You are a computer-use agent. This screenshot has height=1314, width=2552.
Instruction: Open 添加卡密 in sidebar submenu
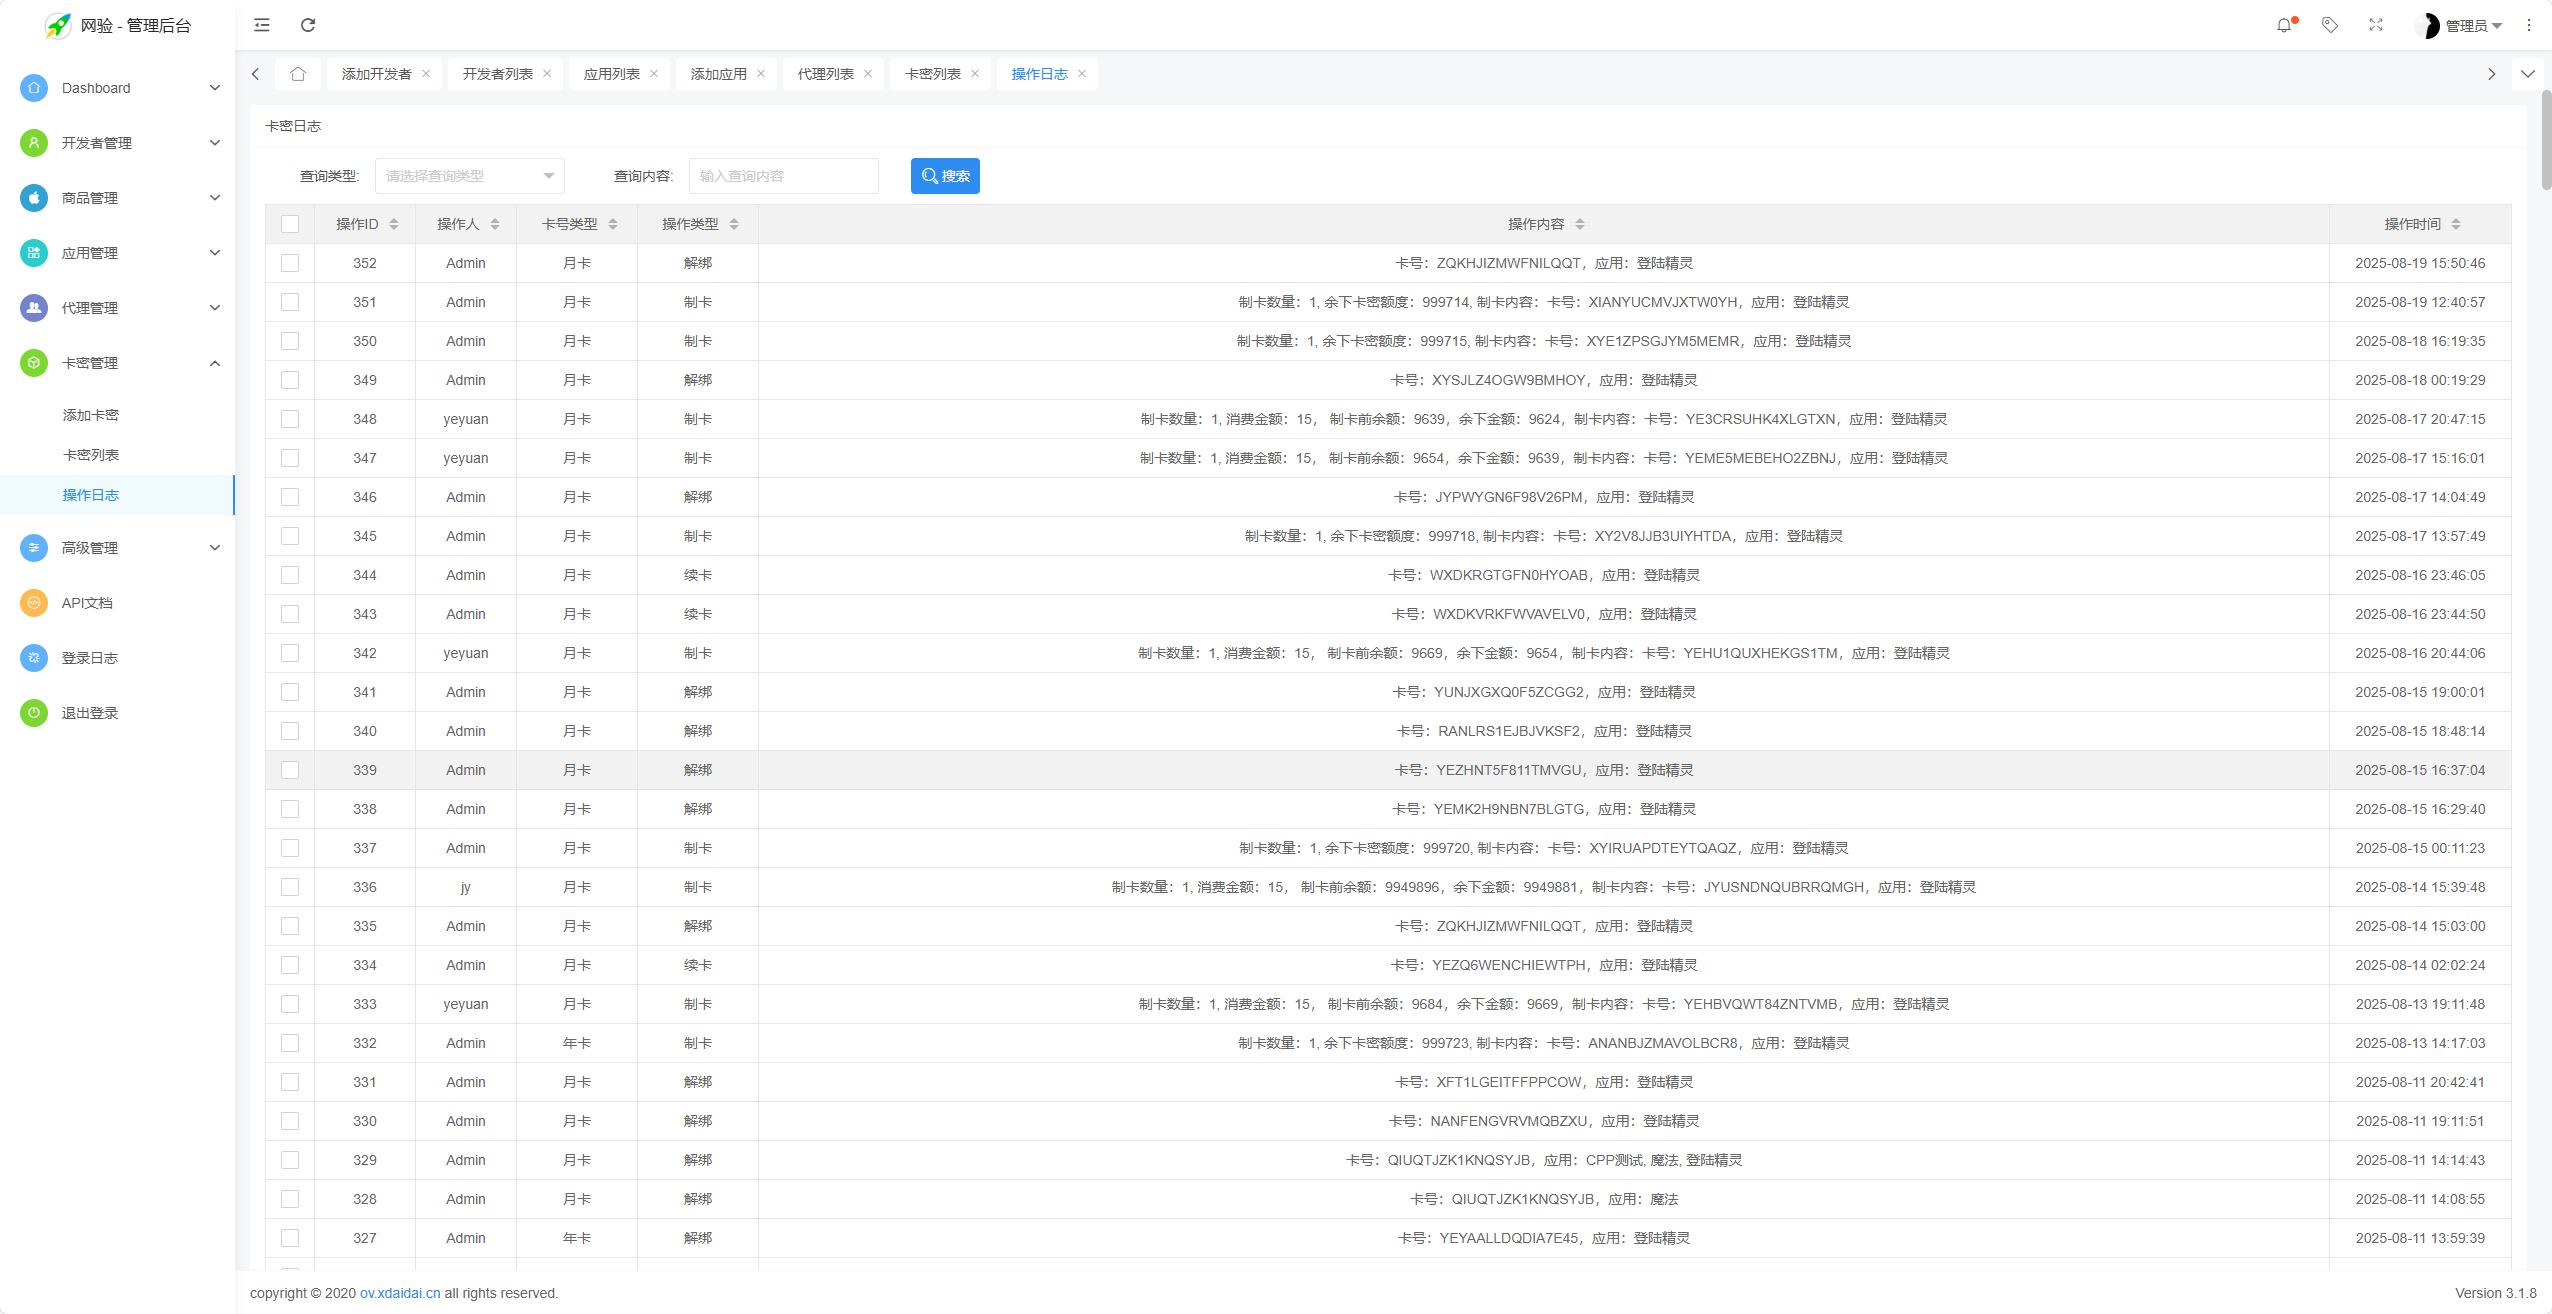point(91,415)
